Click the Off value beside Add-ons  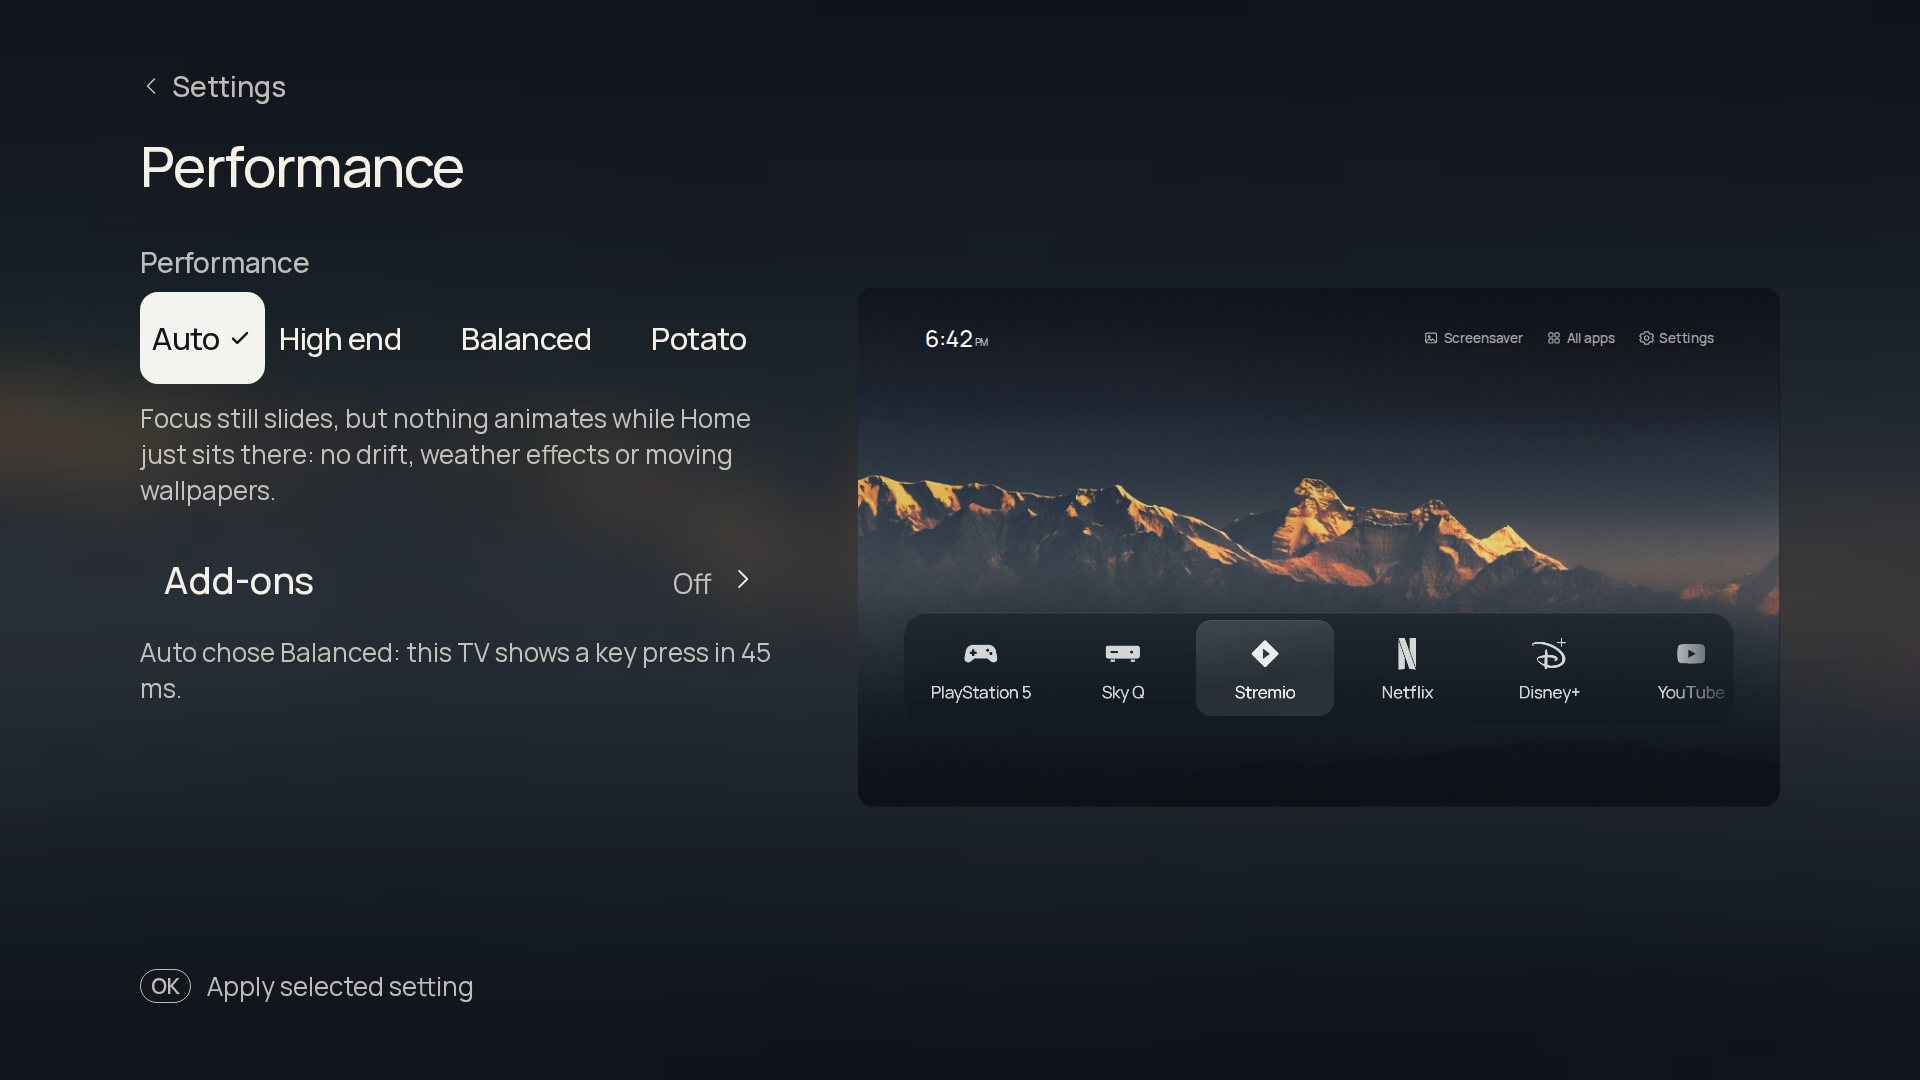point(692,583)
